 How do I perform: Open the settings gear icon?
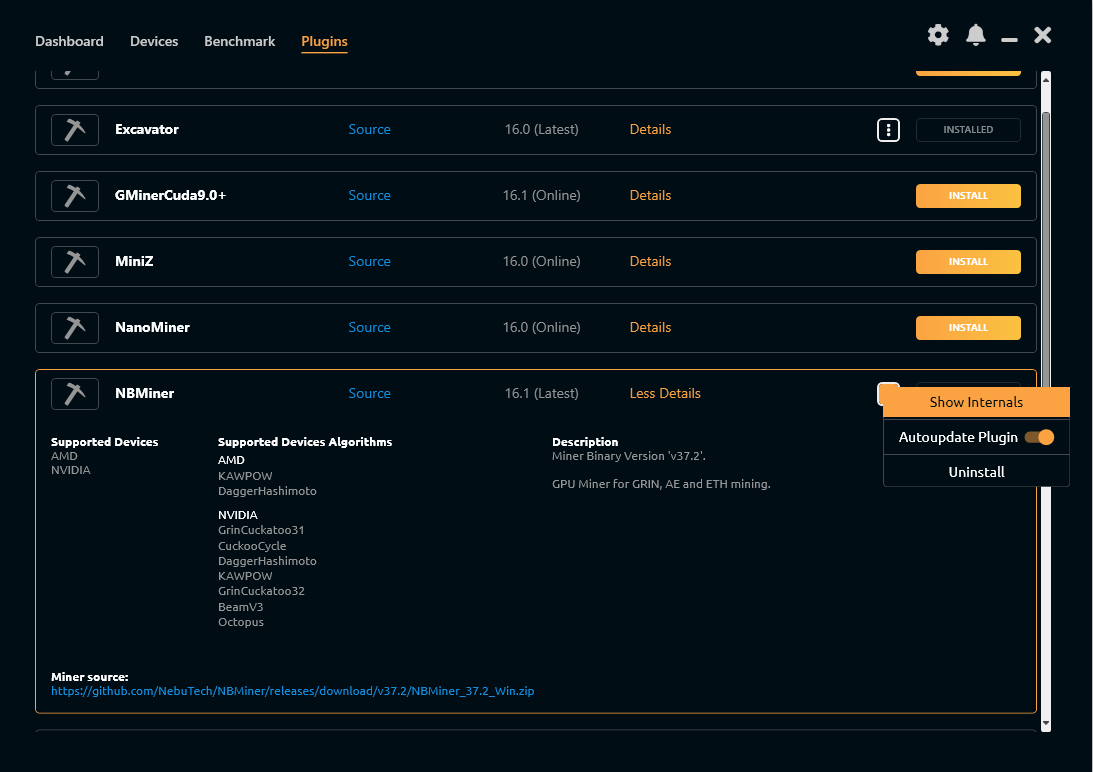tap(938, 35)
